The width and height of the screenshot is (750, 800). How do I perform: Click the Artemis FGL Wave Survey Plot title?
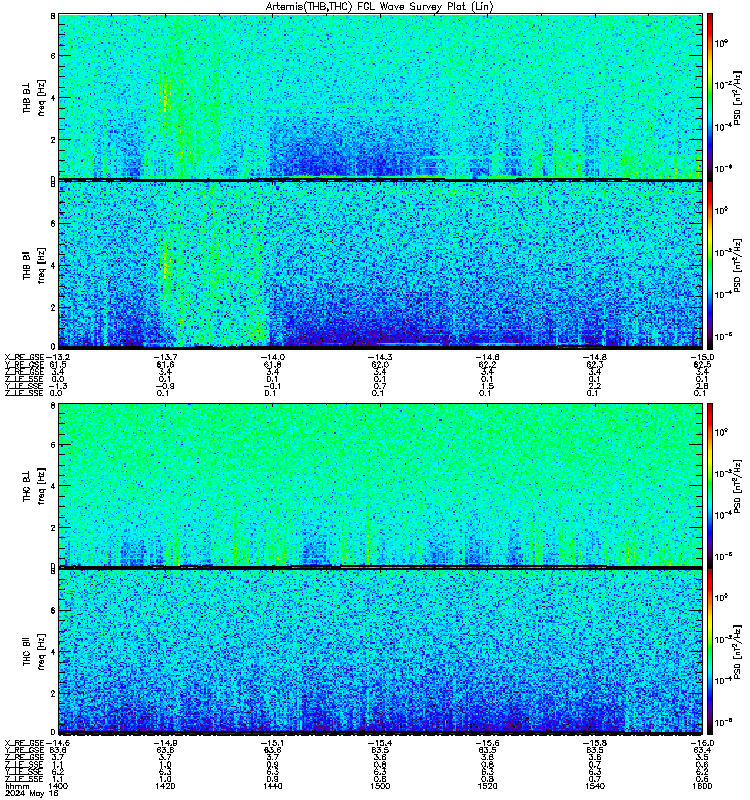tap(380, 7)
